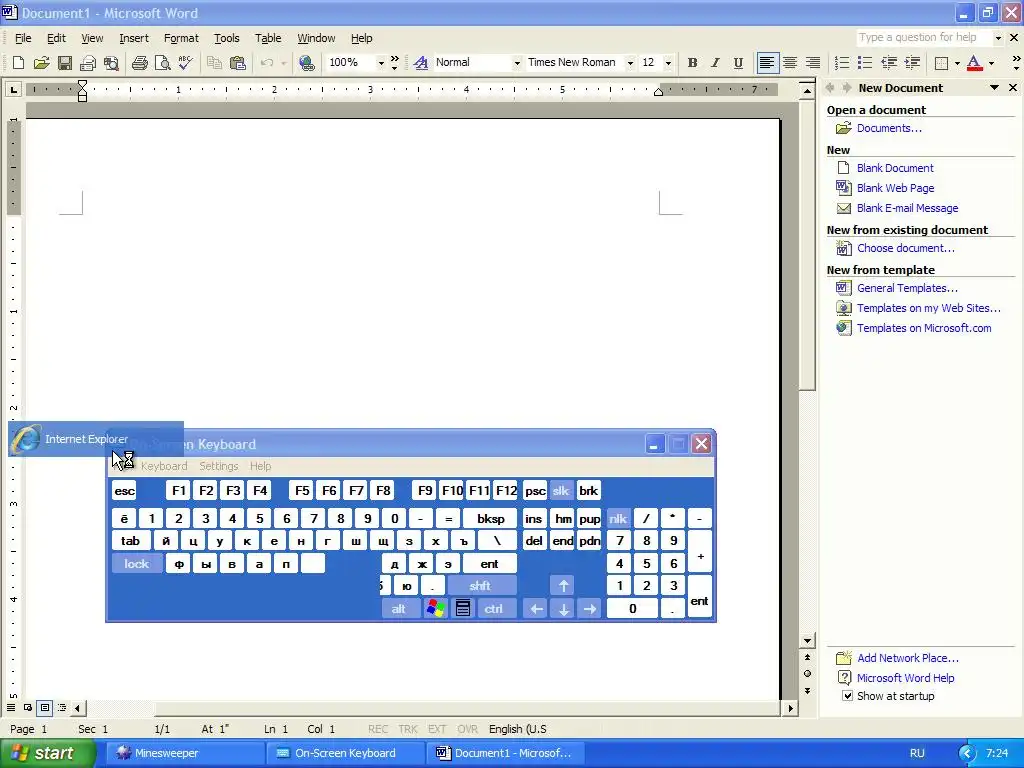Click the RU language indicator in tray
This screenshot has width=1024, height=768.
click(917, 754)
